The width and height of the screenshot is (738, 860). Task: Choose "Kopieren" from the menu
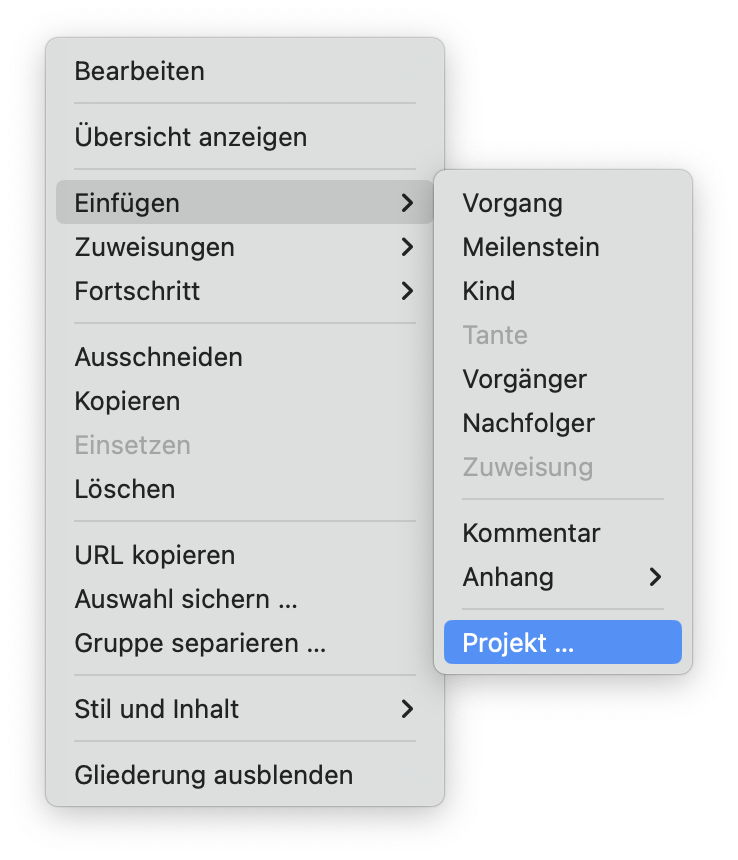[127, 401]
